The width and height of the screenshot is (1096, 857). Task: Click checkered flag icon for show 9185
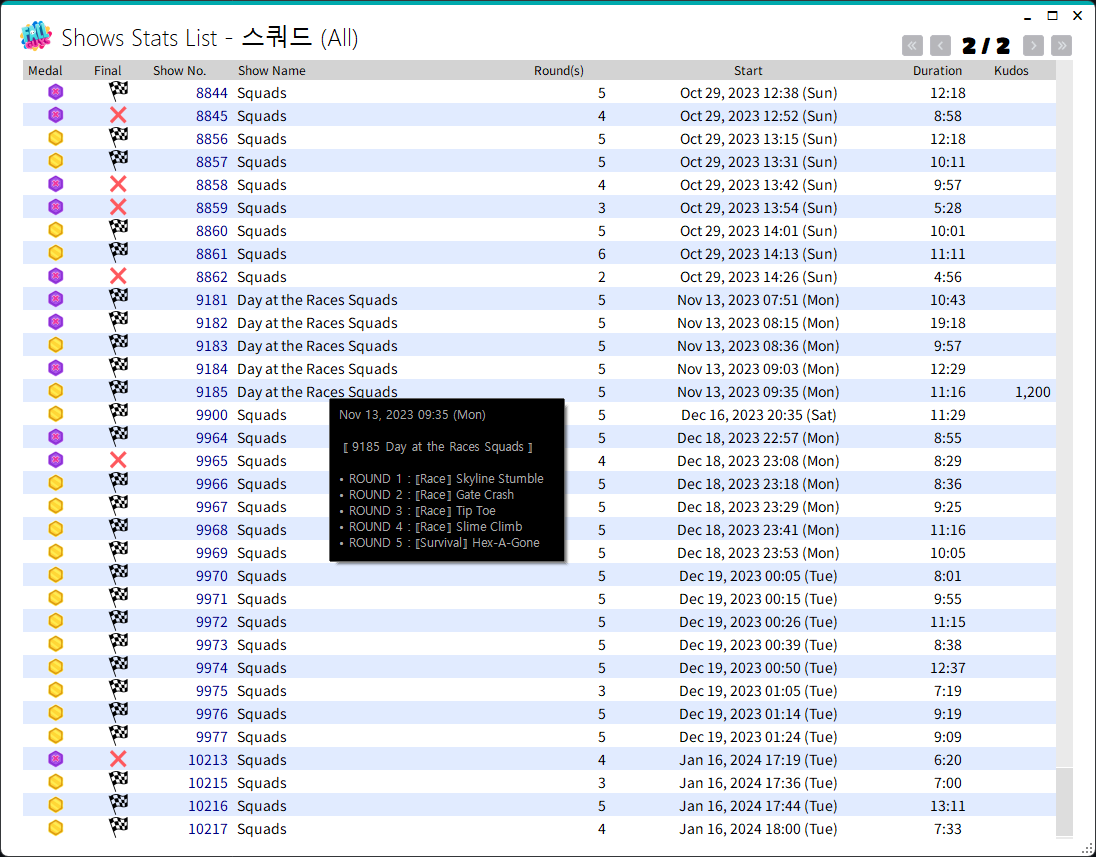click(118, 391)
